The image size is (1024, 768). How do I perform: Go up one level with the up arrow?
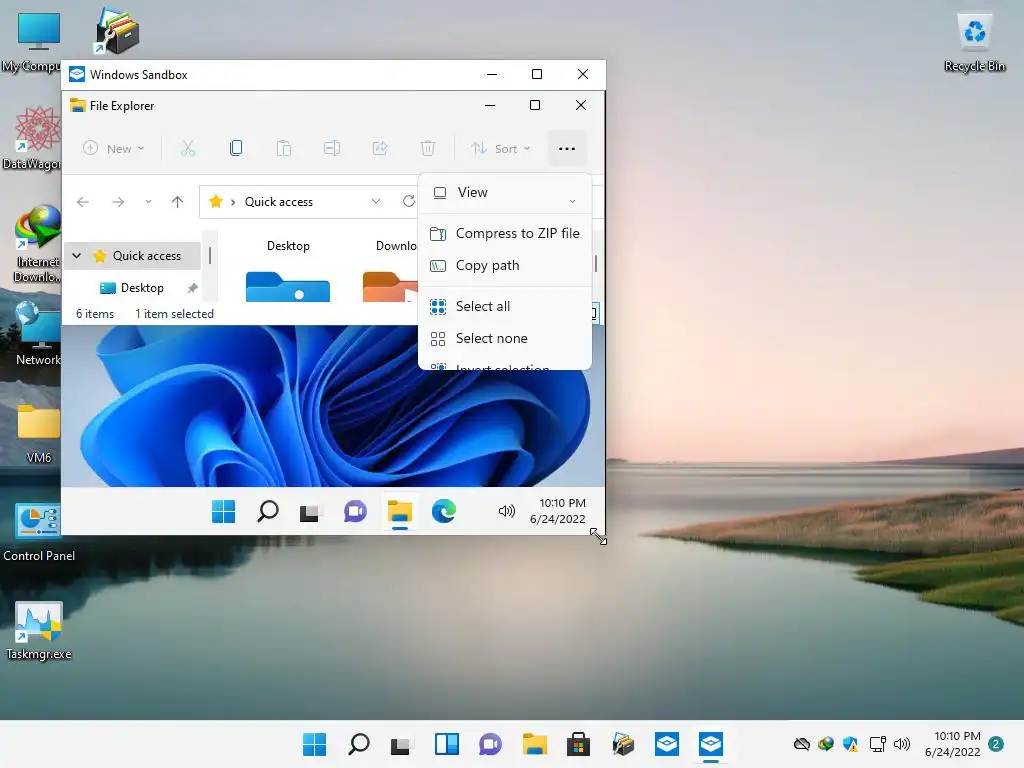coord(177,202)
